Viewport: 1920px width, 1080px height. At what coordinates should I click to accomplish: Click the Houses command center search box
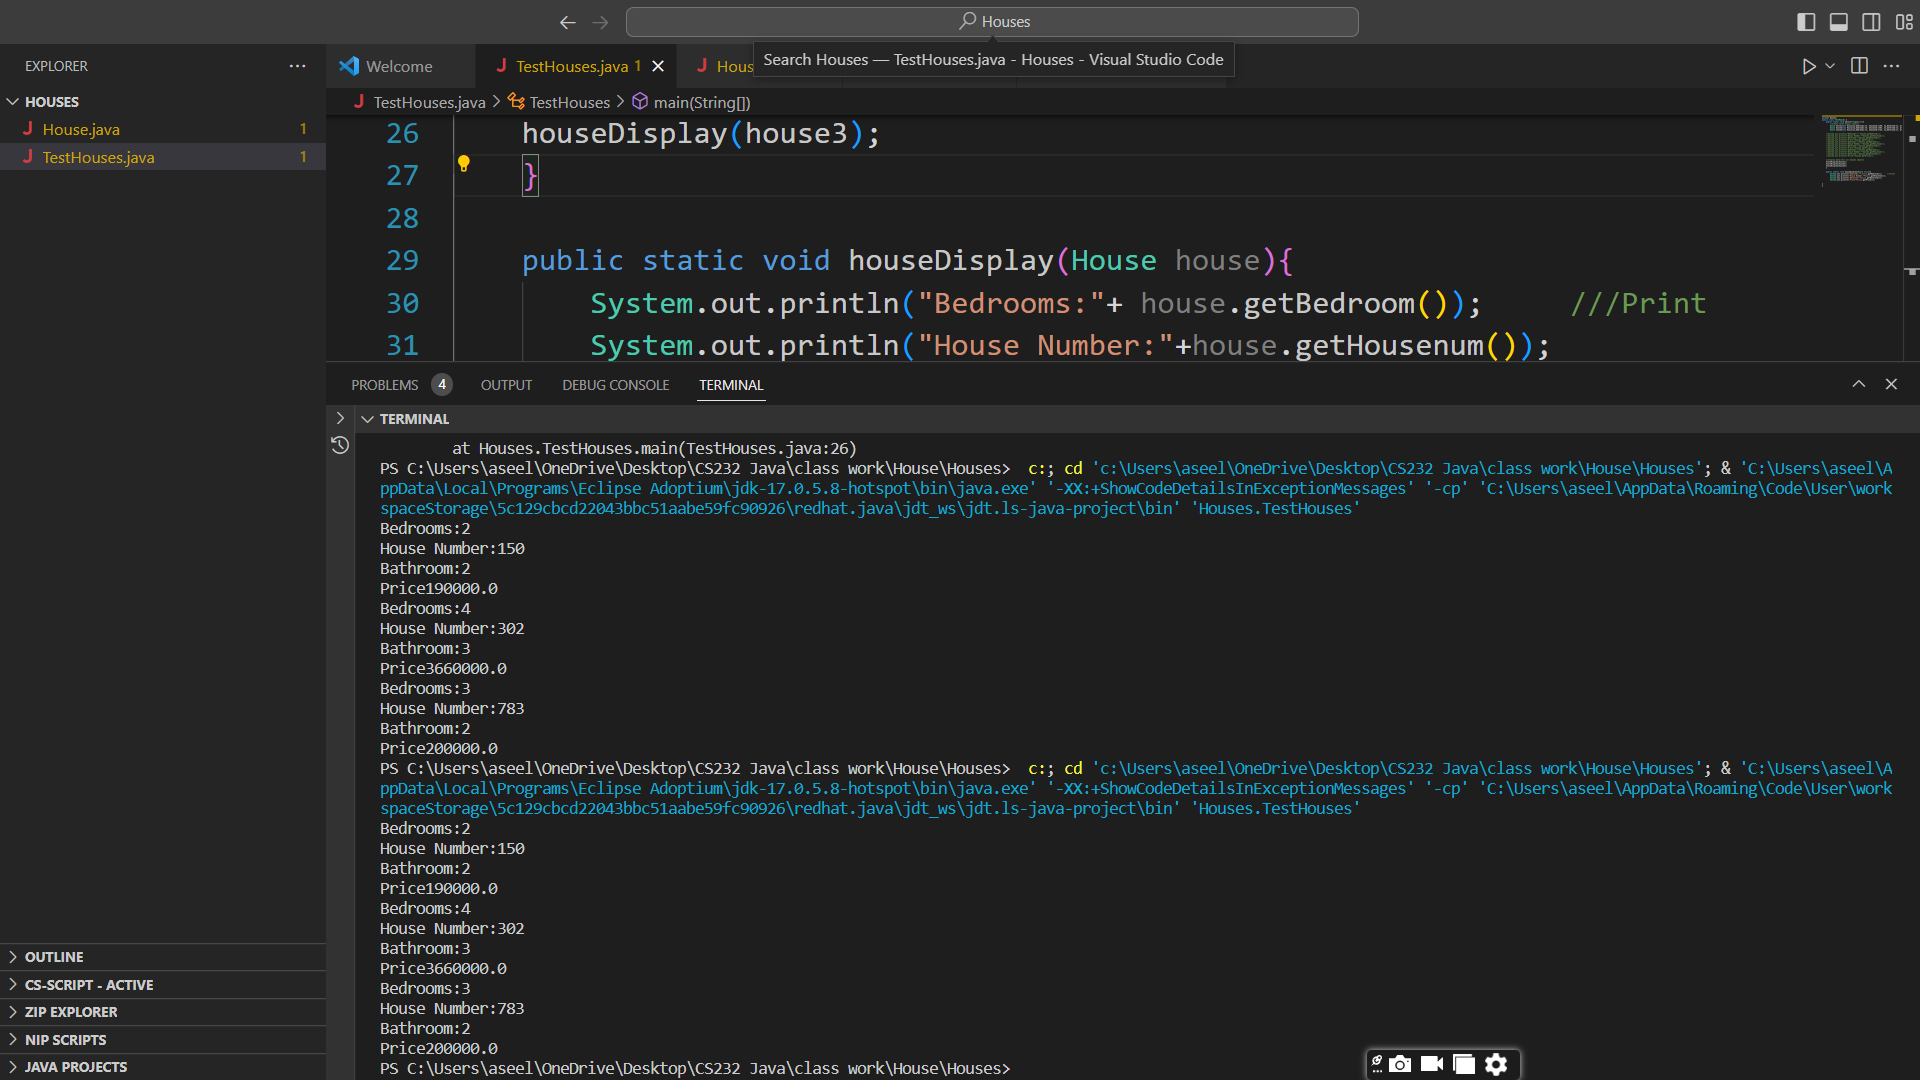(x=992, y=22)
